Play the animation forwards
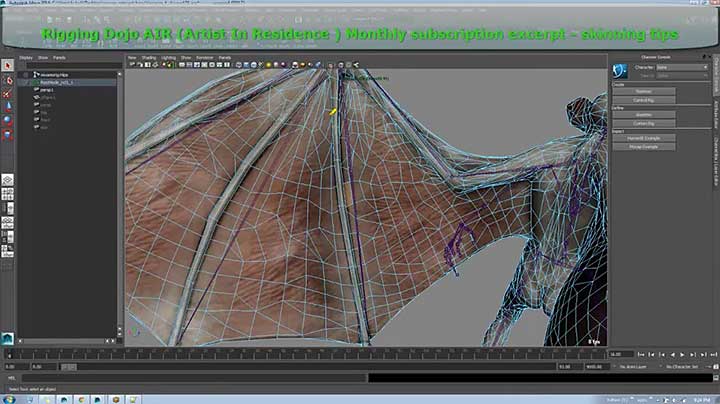720x404 pixels. point(683,354)
